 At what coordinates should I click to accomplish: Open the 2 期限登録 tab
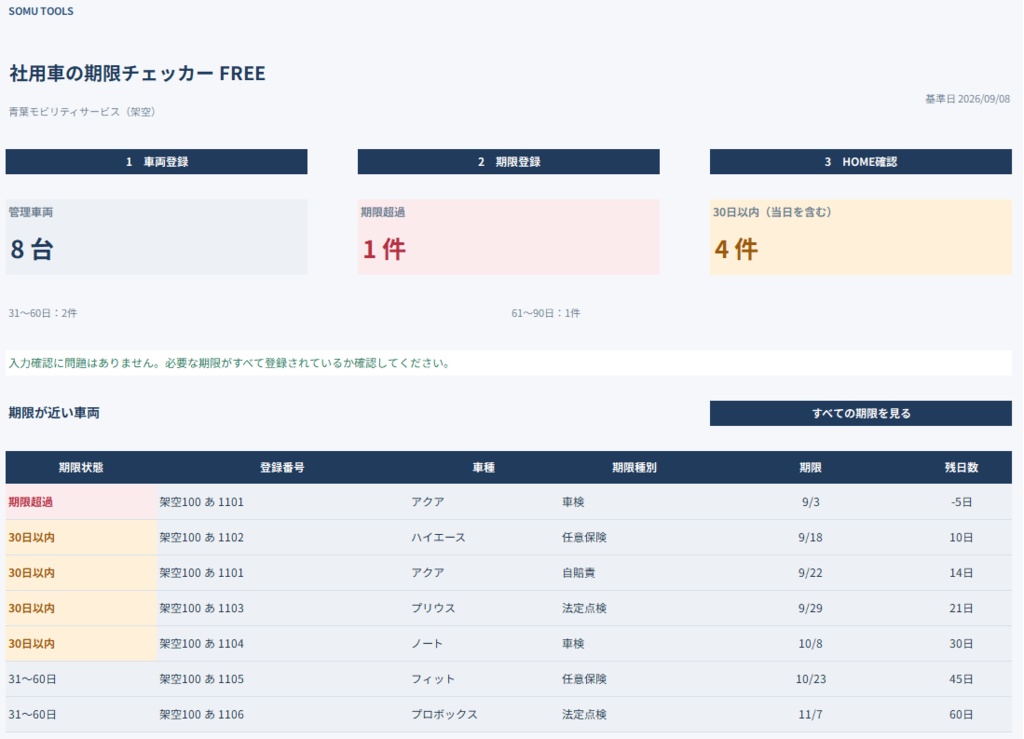pos(508,161)
